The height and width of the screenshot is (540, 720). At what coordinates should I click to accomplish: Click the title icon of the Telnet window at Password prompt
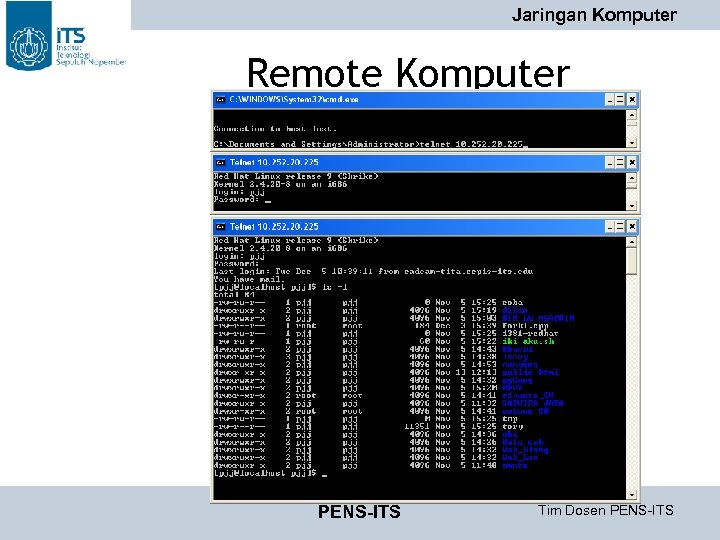pos(221,163)
